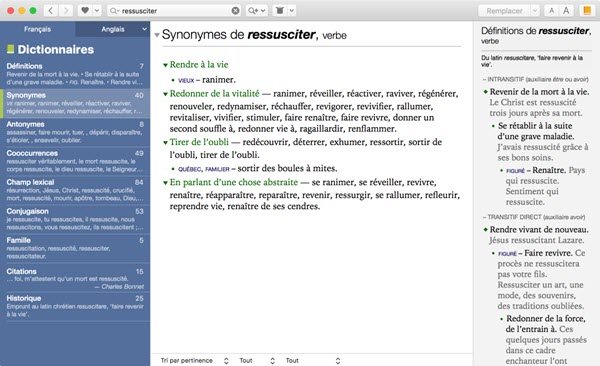Open the Famille dictionary entry
This screenshot has width=600, height=366.
(x=75, y=248)
